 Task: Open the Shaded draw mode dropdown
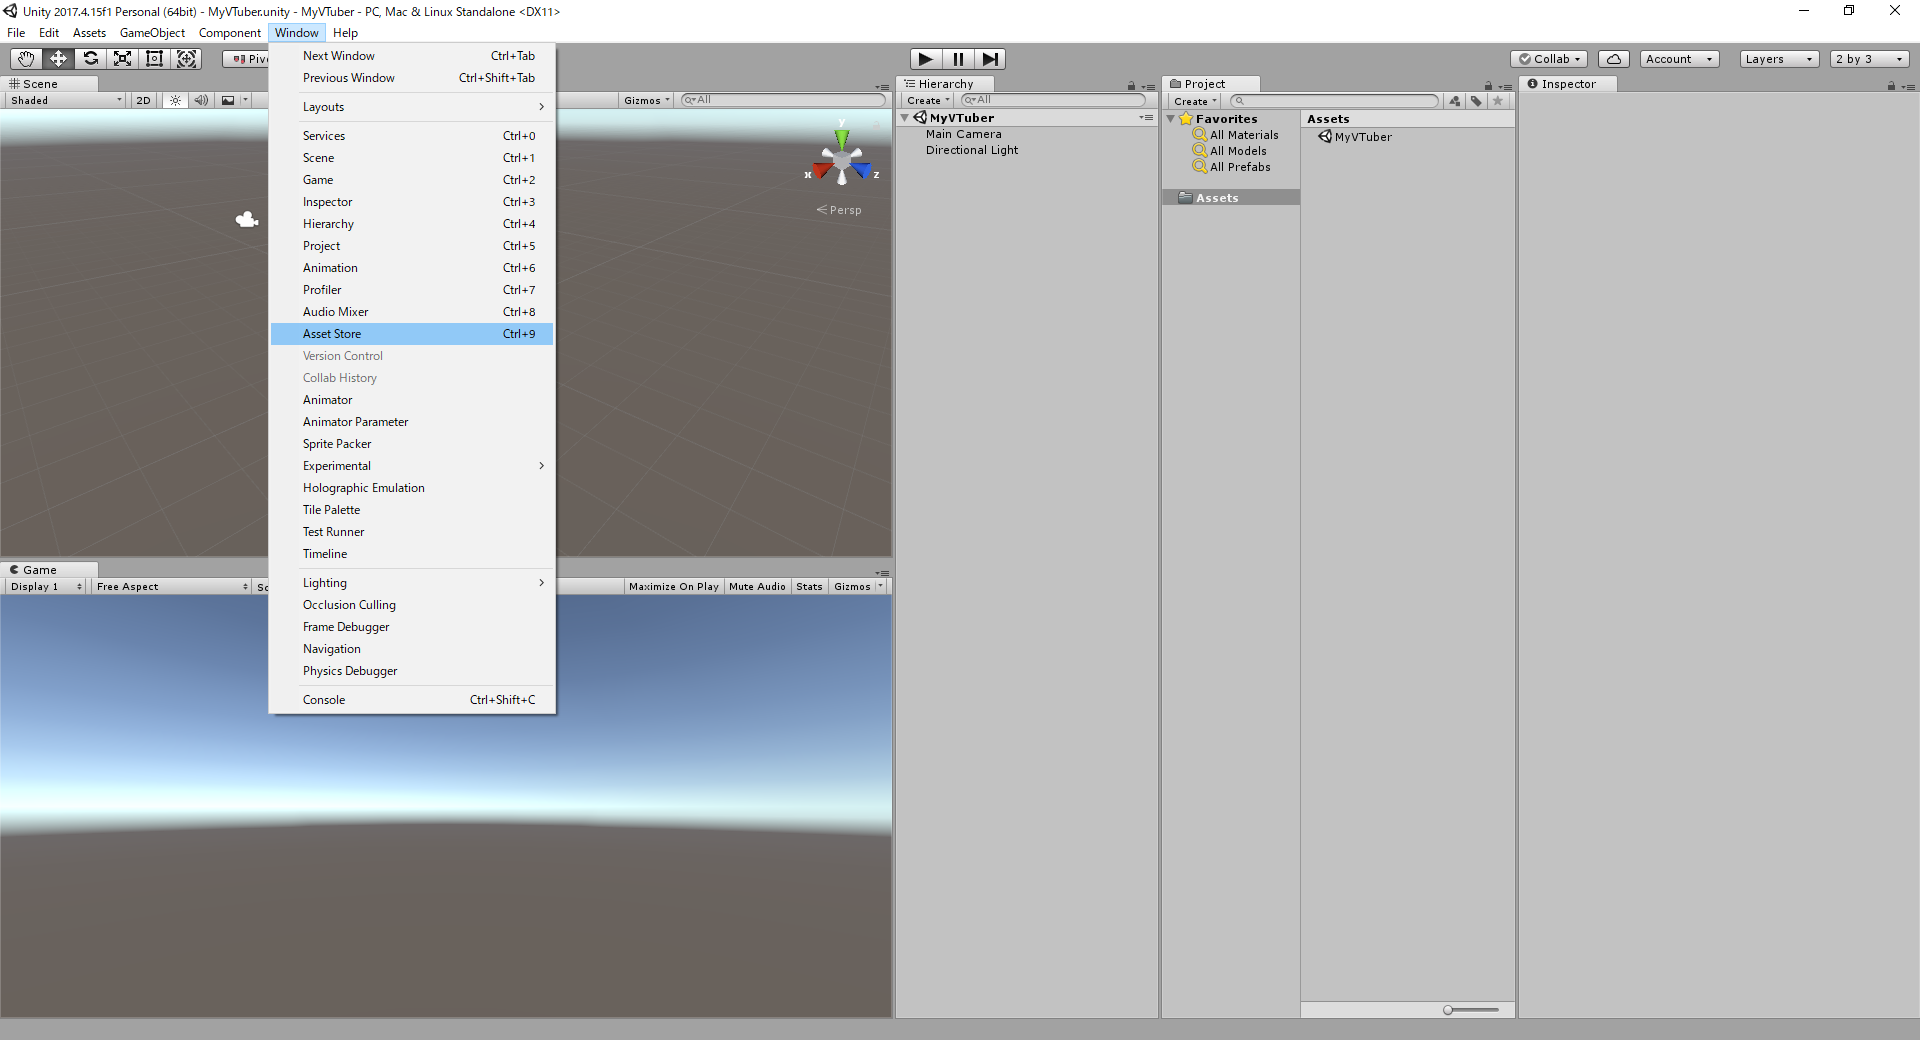pos(63,100)
